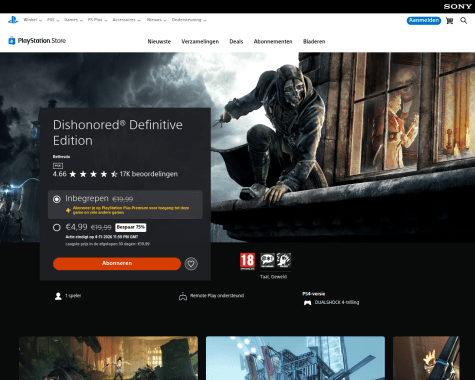475x380 pixels.
Task: Click the 4.66 rating score
Action: click(60, 174)
